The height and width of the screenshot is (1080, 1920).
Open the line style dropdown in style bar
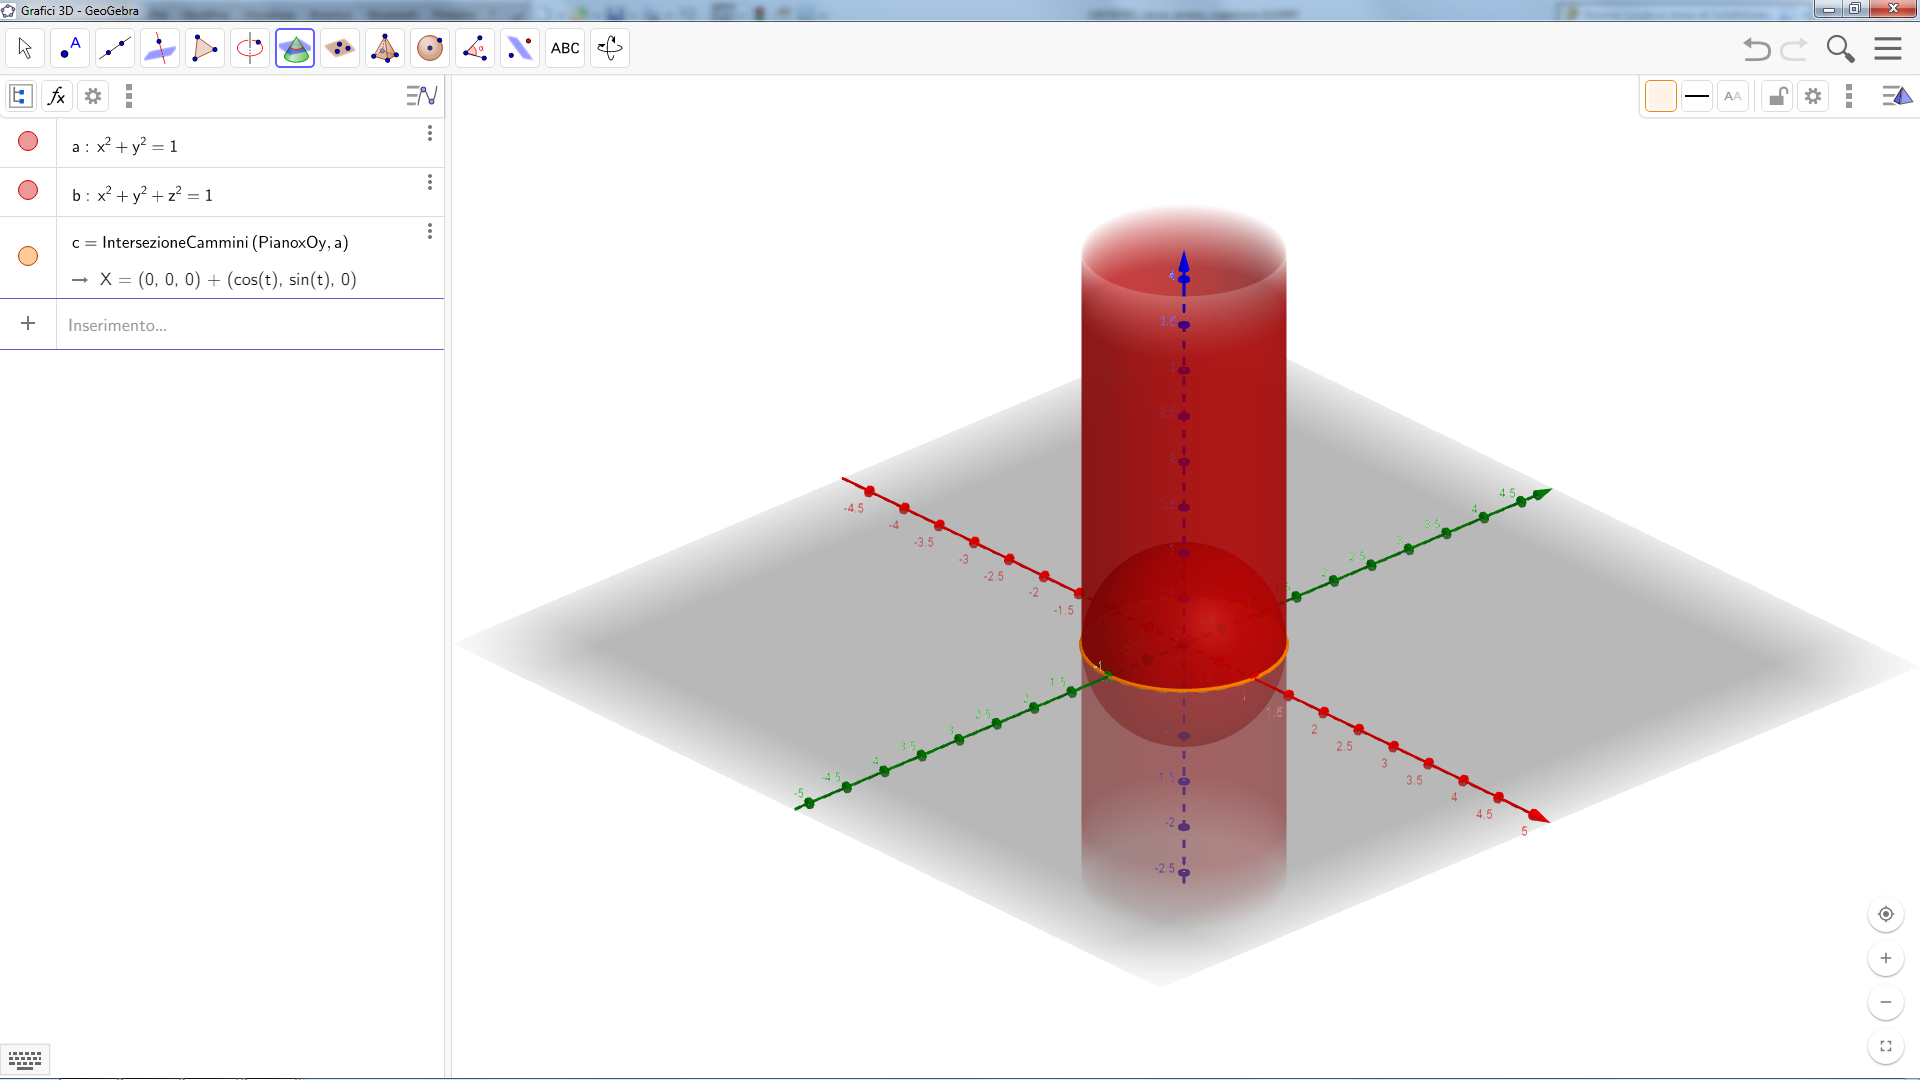click(x=1697, y=97)
